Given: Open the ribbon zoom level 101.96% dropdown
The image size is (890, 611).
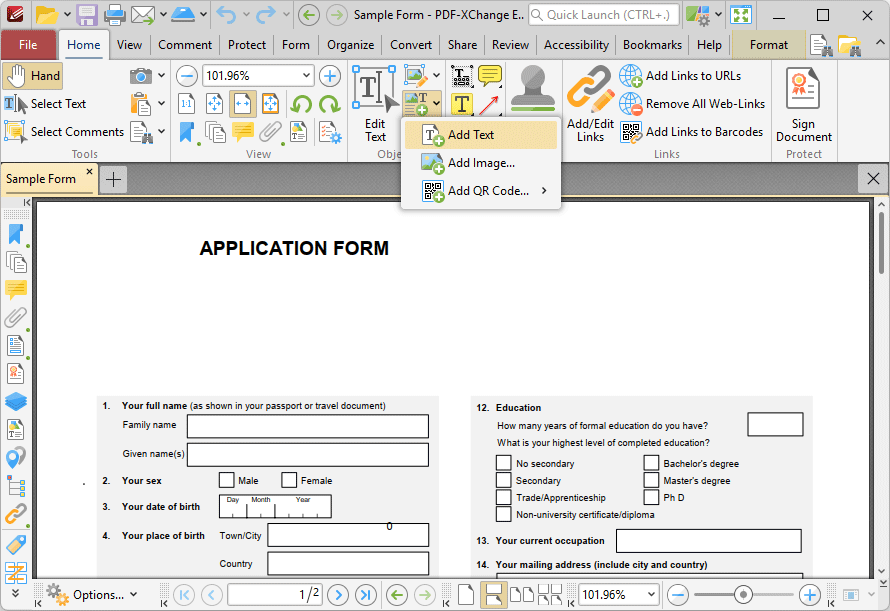Looking at the screenshot, I should click(306, 76).
